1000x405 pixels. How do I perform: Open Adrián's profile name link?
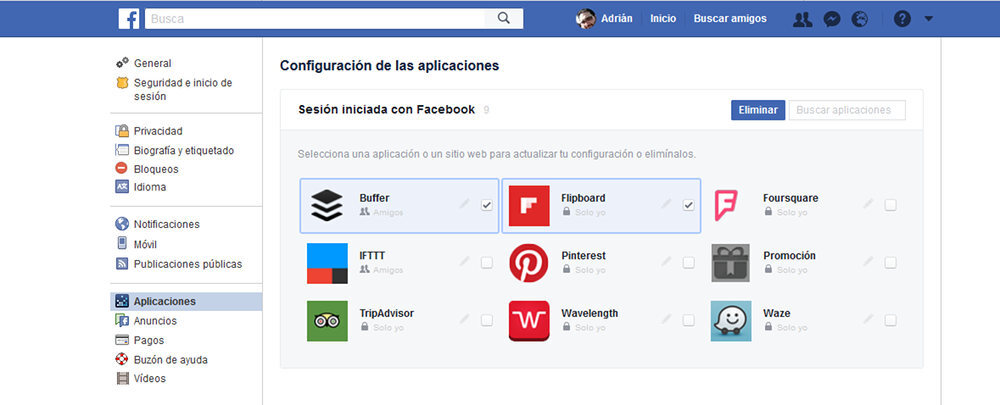617,18
